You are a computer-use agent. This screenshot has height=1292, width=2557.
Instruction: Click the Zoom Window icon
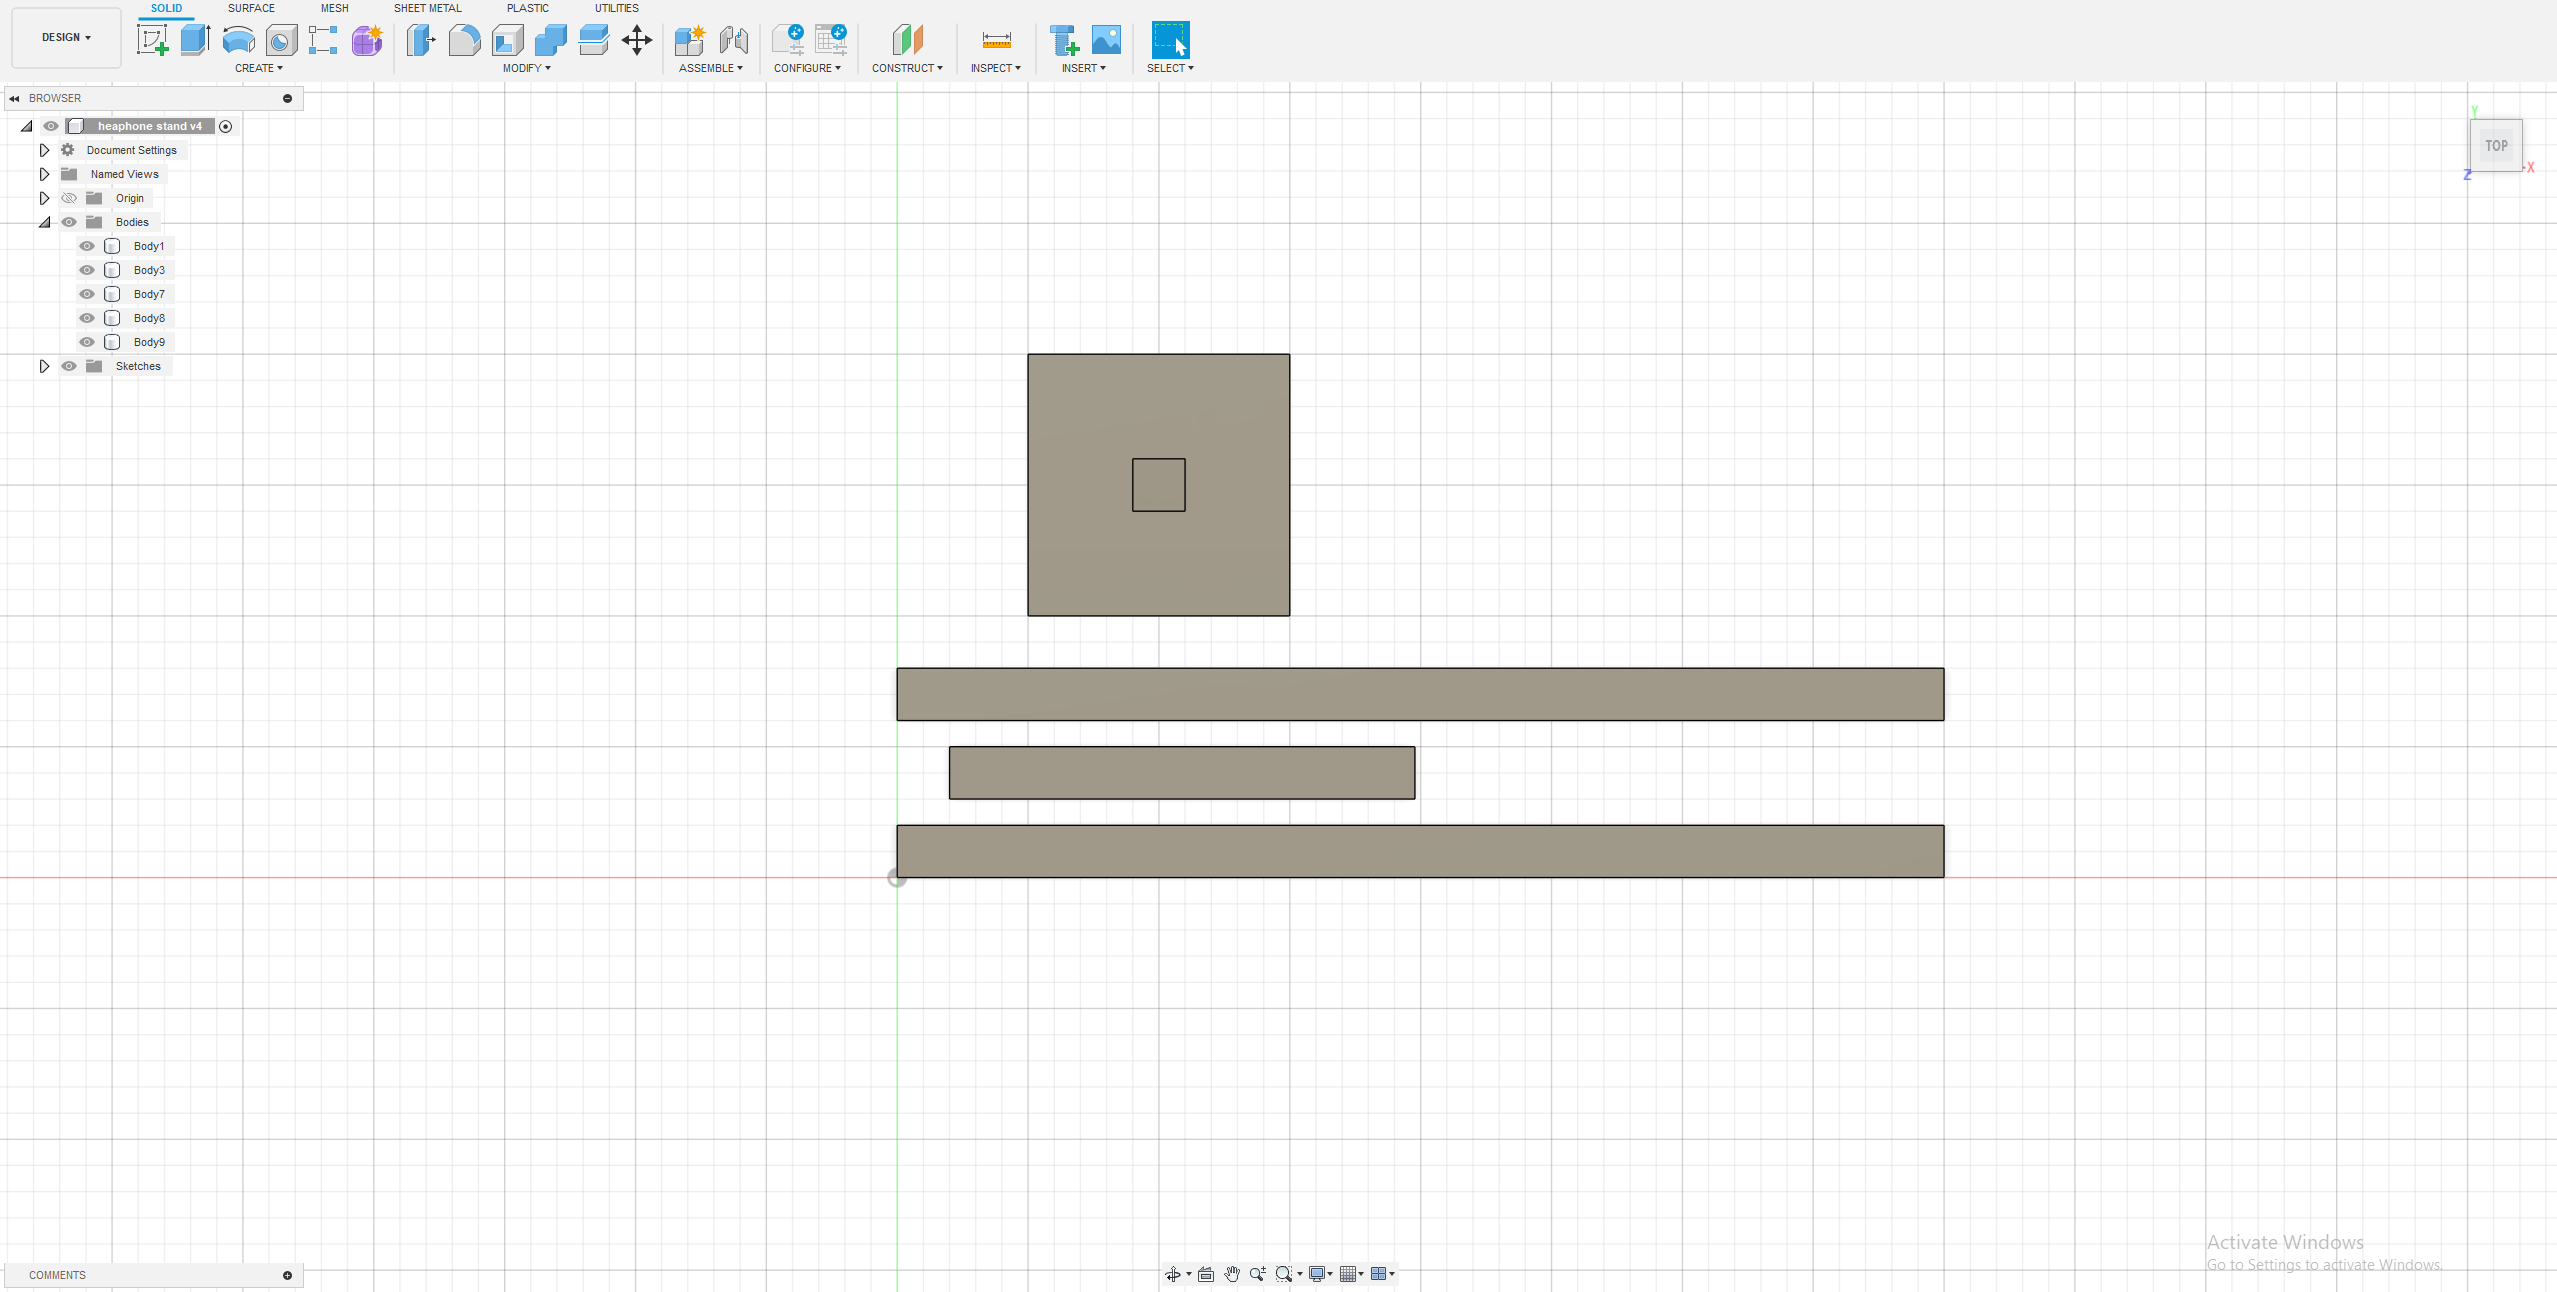[x=1285, y=1274]
